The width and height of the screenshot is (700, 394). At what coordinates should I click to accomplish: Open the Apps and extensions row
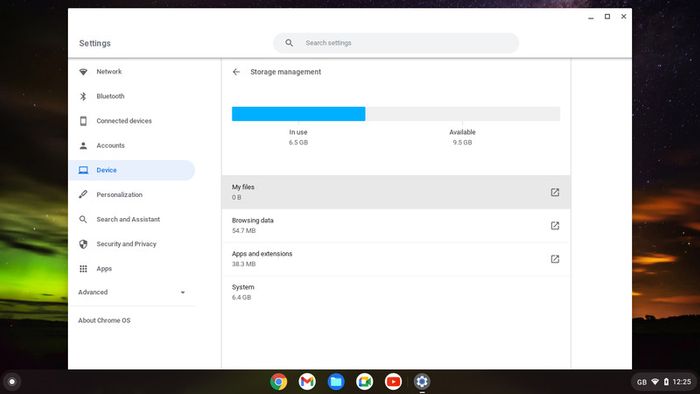click(396, 259)
